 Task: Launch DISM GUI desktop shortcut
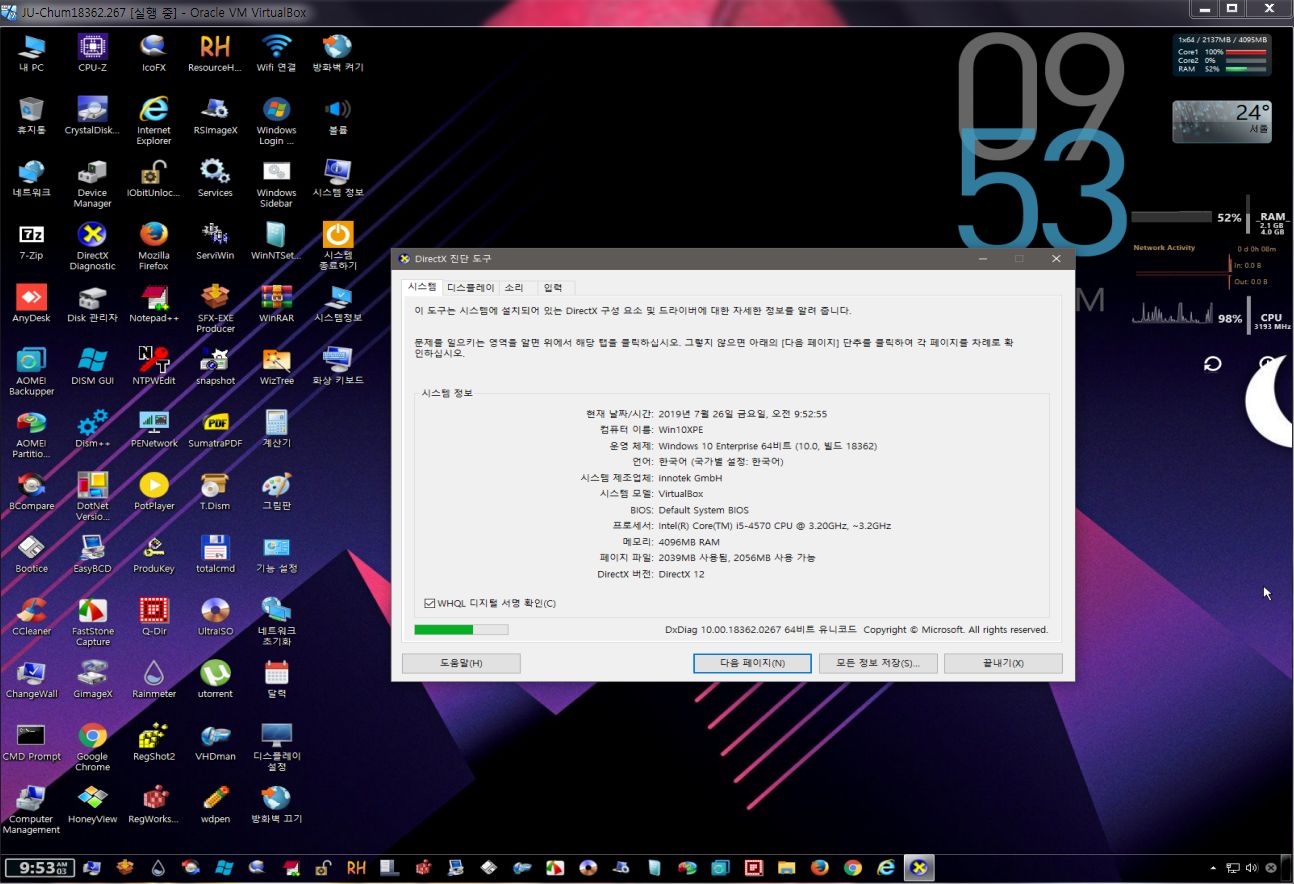coord(92,366)
